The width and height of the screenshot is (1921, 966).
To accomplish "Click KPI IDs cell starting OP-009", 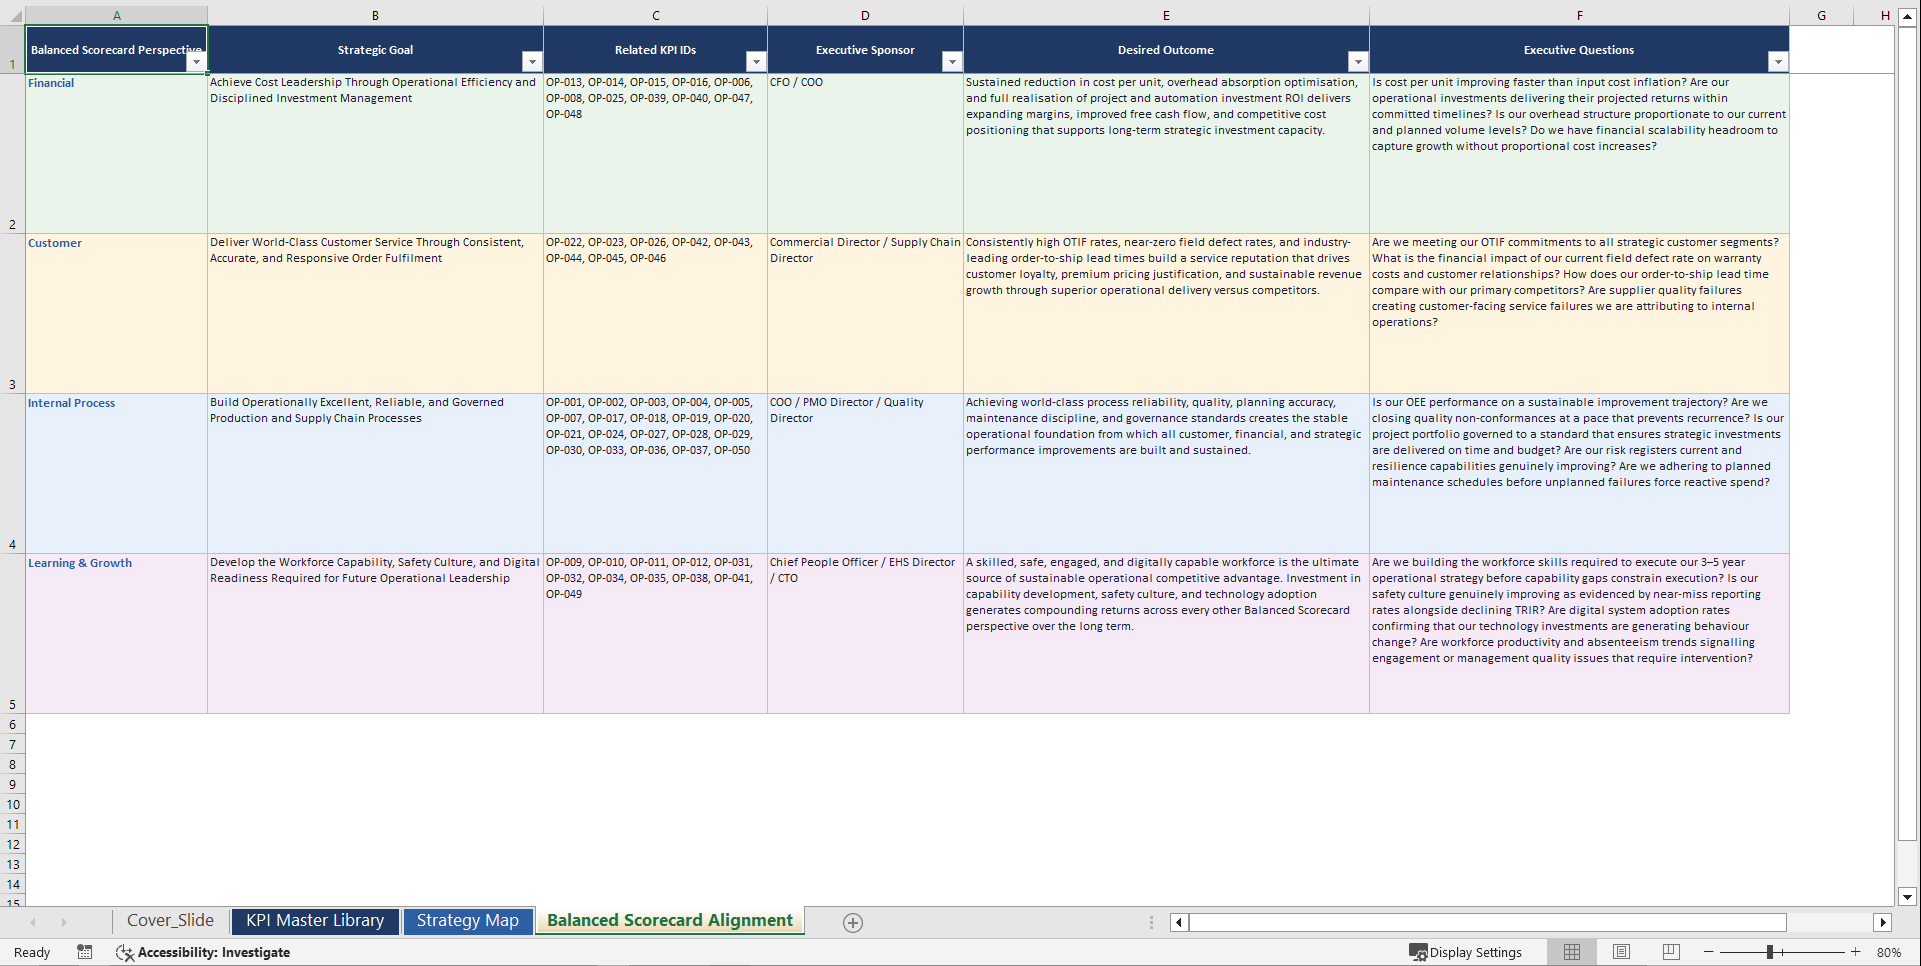I will (655, 634).
